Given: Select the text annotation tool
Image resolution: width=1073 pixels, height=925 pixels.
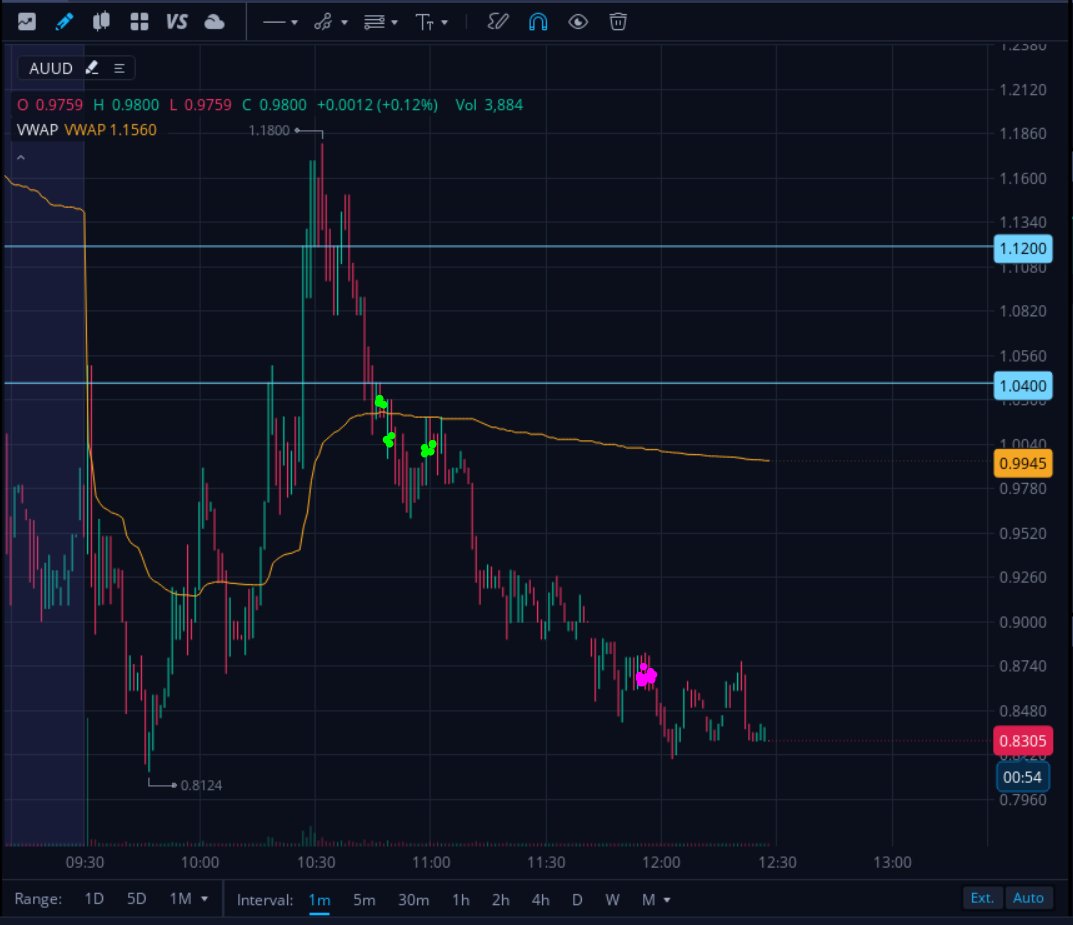Looking at the screenshot, I should pos(424,23).
